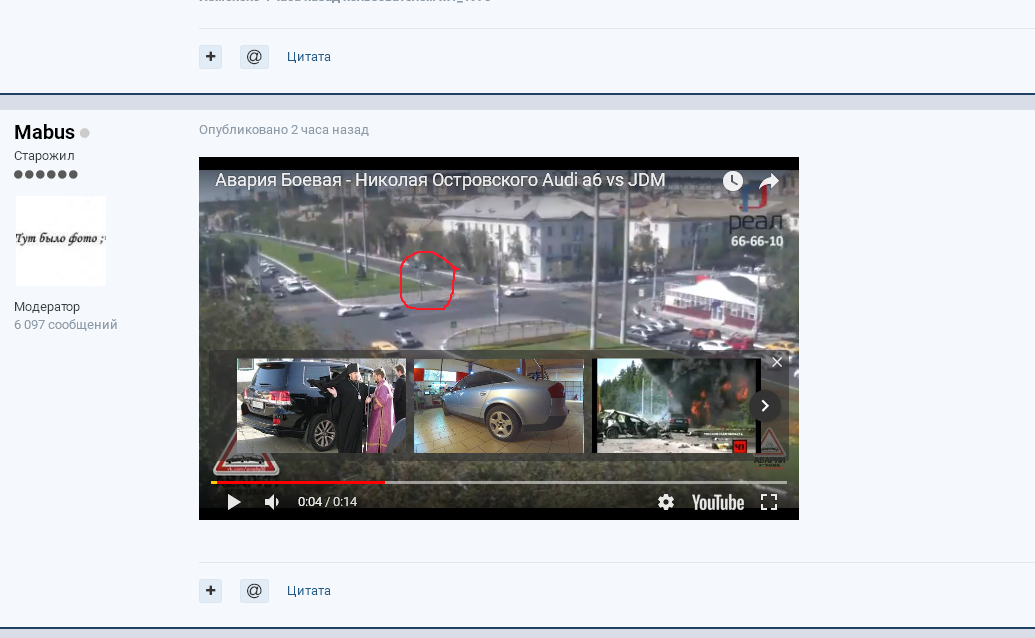Click the Share arrow icon on video
This screenshot has height=638, width=1035.
(x=769, y=181)
